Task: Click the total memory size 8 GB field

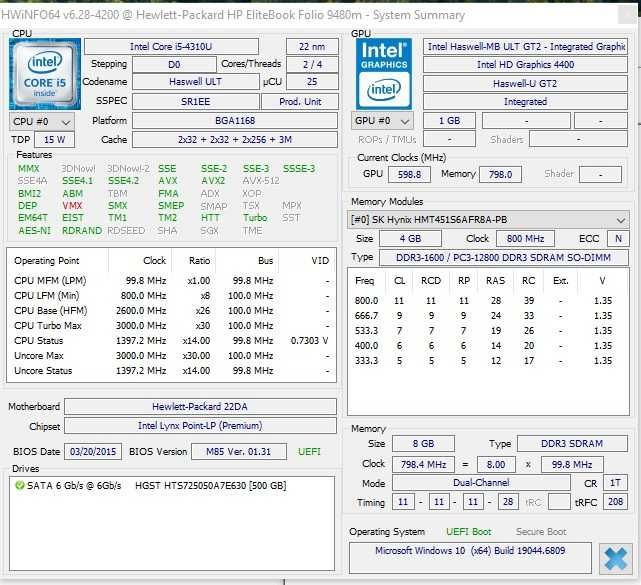Action: [423, 444]
